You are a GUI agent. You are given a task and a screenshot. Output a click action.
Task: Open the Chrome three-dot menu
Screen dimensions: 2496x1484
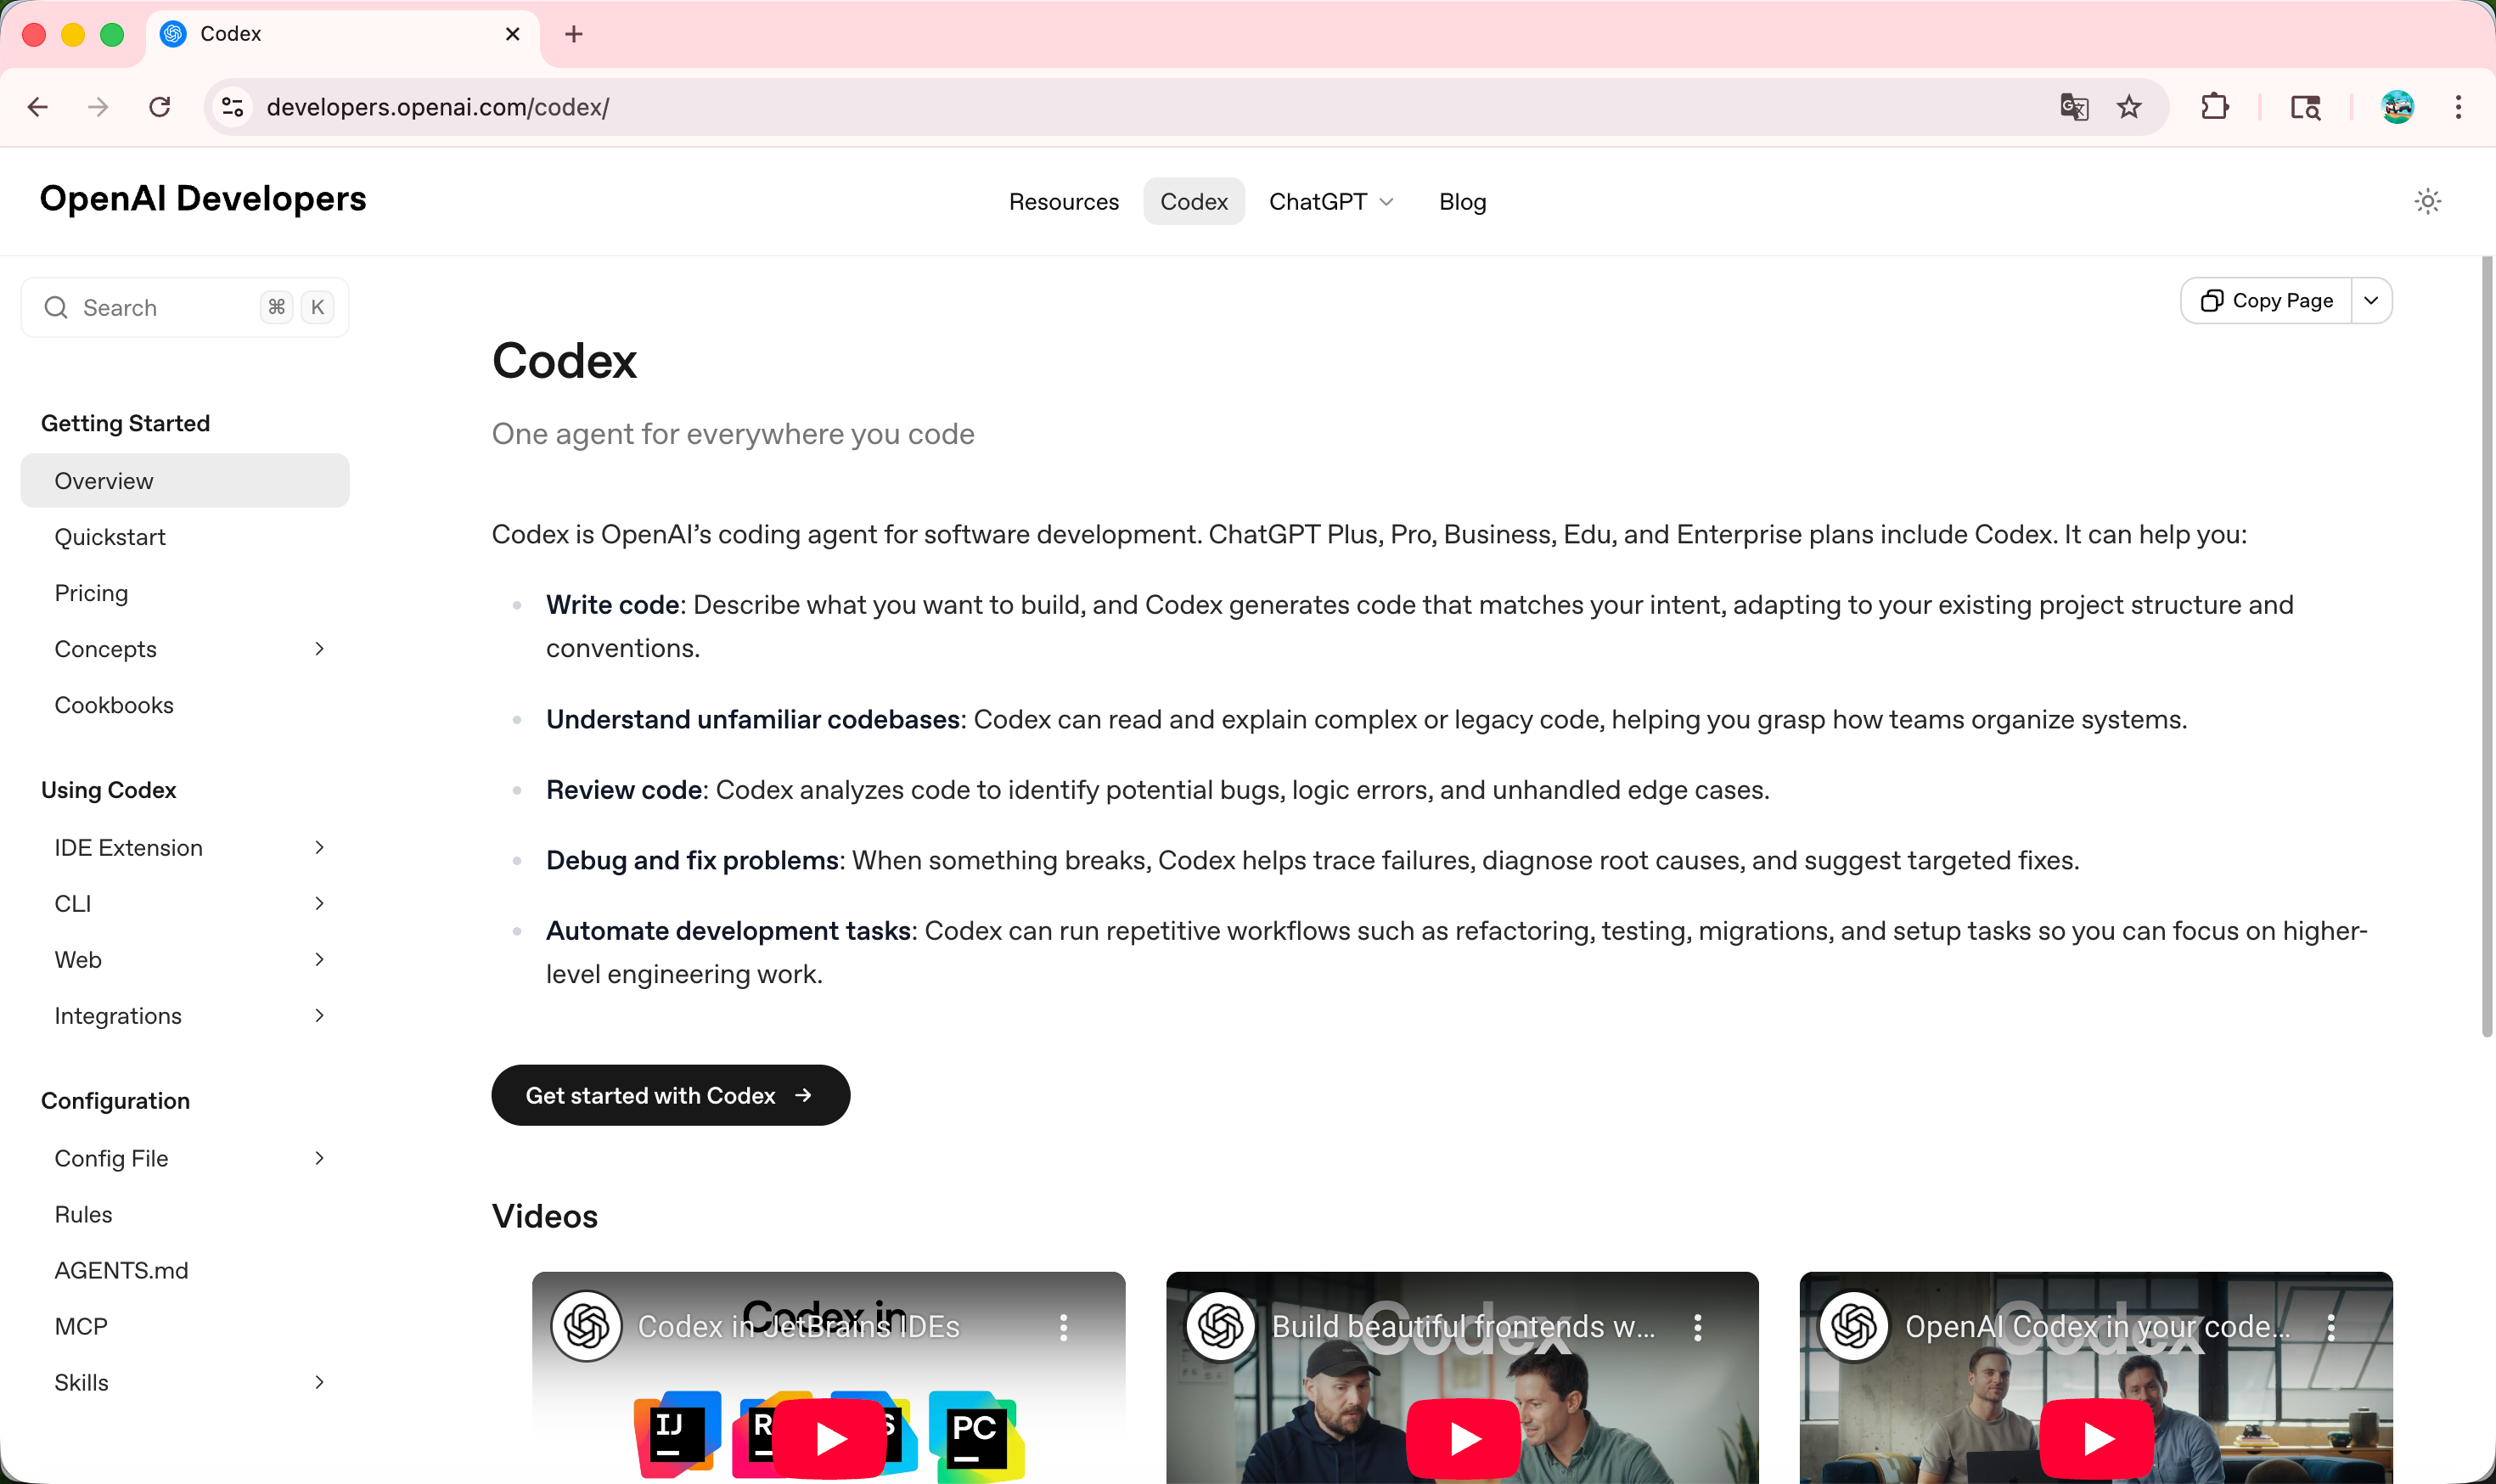click(2457, 107)
